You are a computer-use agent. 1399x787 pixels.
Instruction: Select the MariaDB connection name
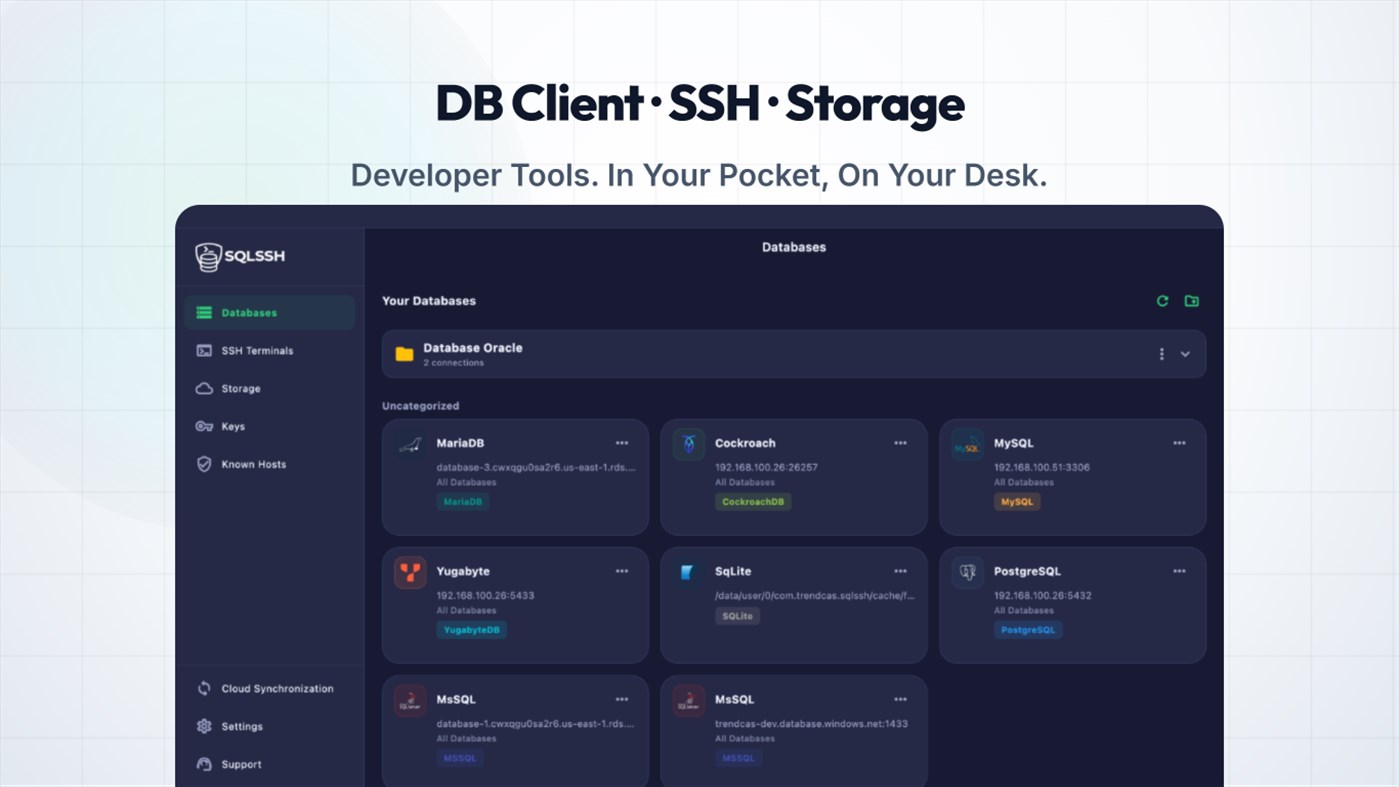tap(460, 443)
